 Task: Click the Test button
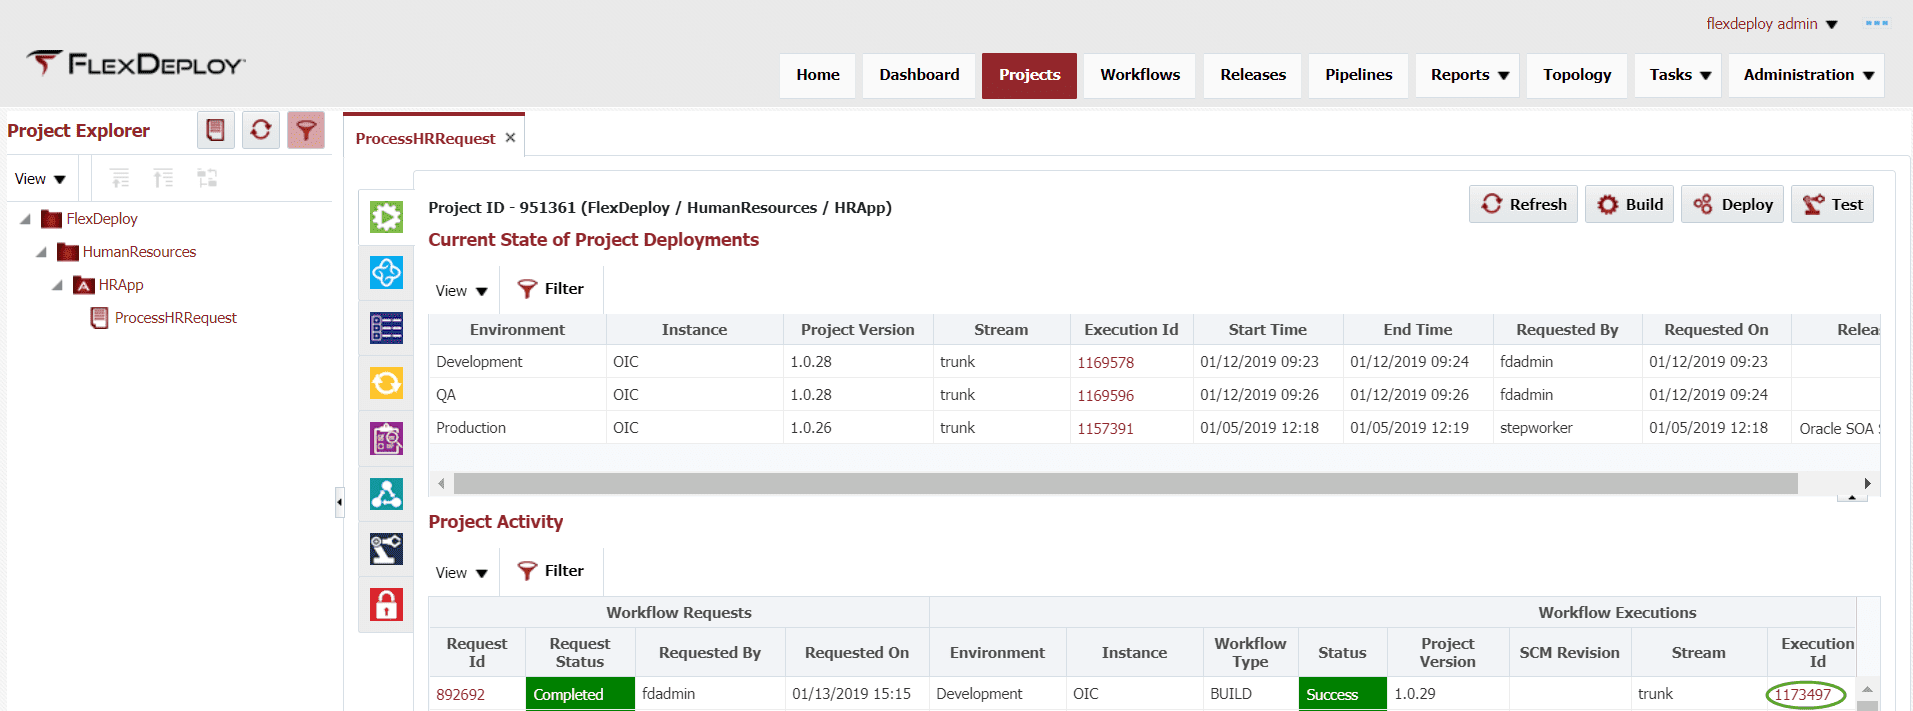pos(1833,204)
